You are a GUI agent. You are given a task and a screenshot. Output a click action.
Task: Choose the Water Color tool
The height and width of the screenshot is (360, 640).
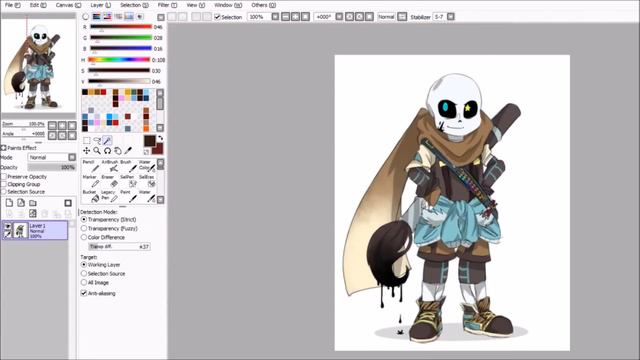tap(147, 166)
